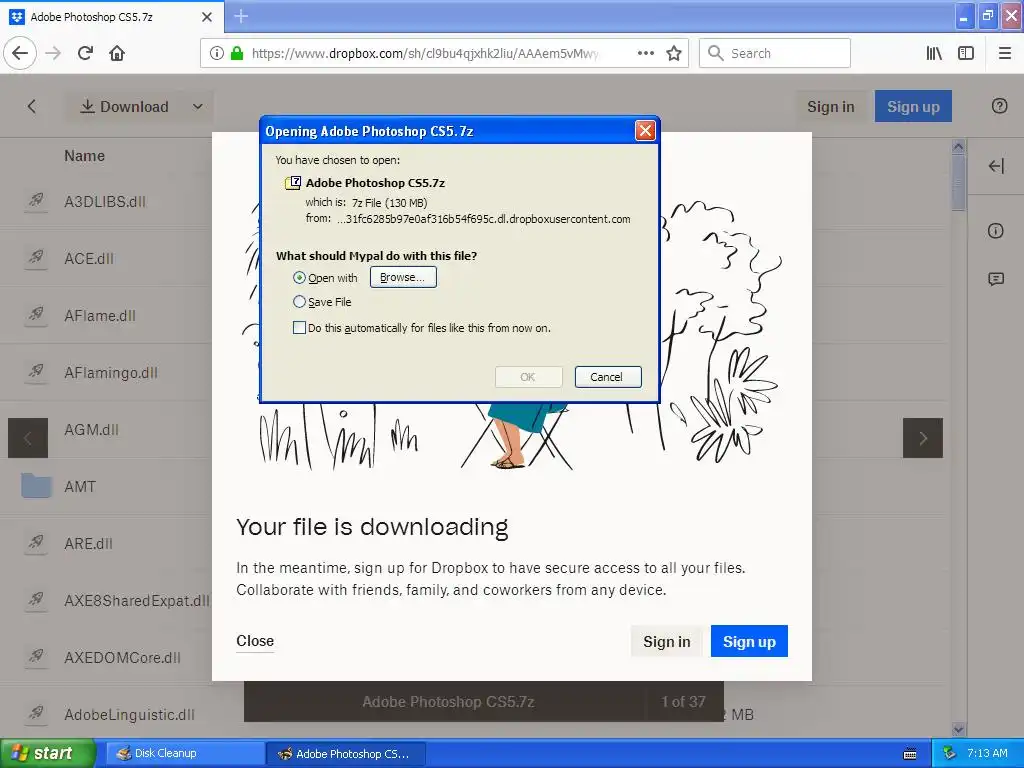Cancel the Opening file dialog
This screenshot has height=768, width=1024.
[x=607, y=377]
